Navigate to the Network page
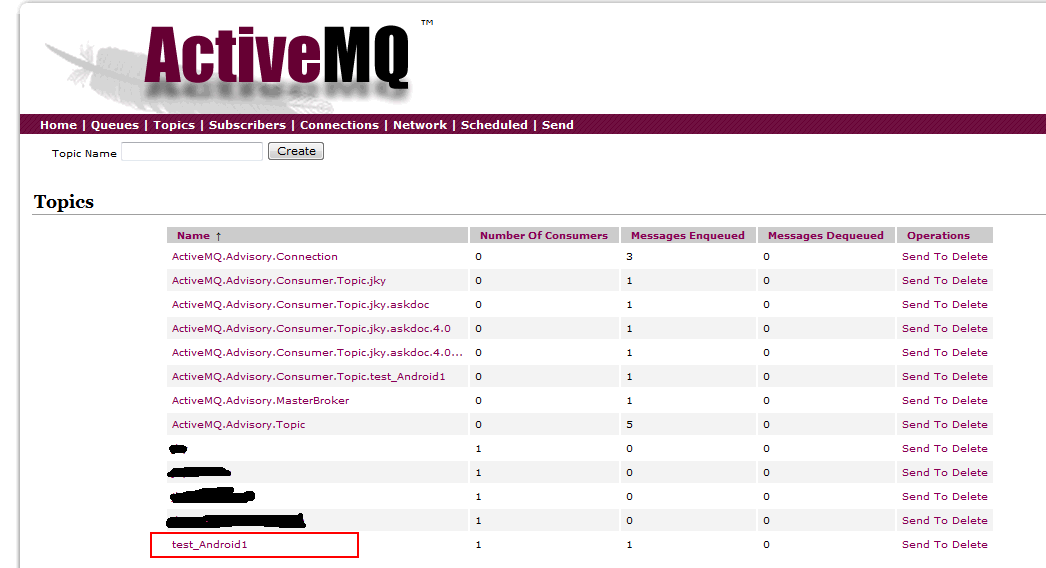1046x568 pixels. pos(420,125)
